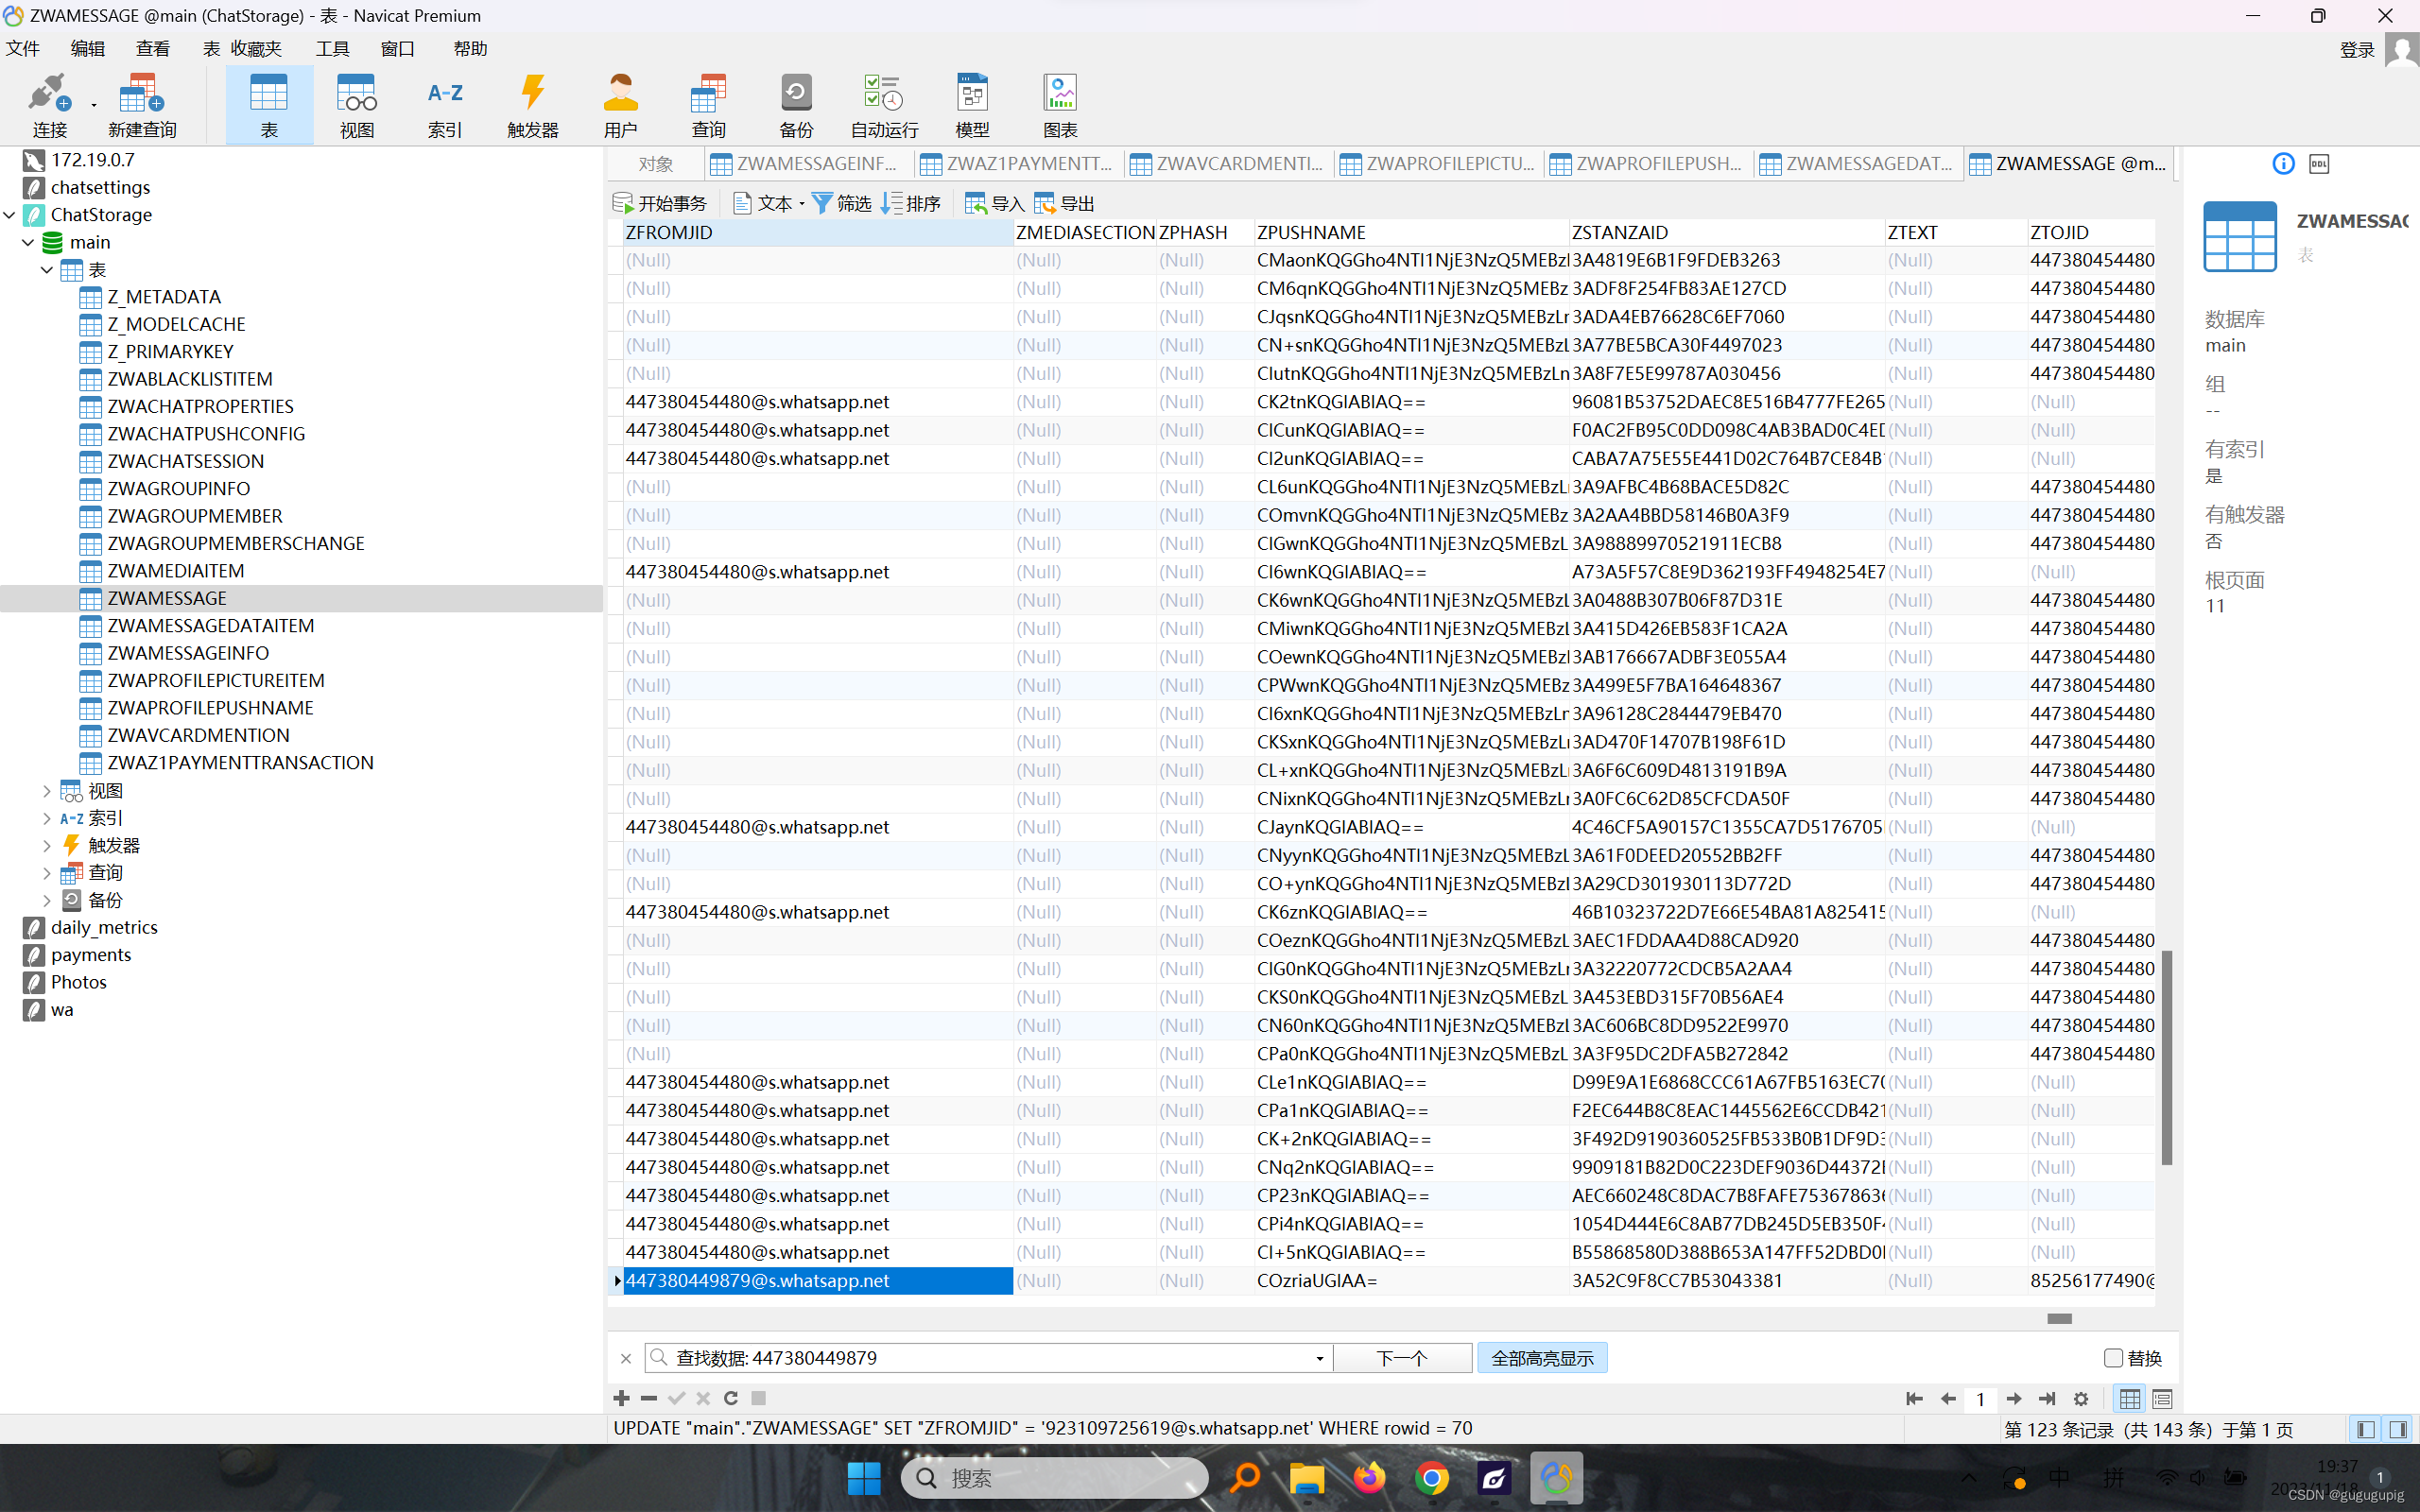Image resolution: width=2420 pixels, height=1512 pixels.
Task: Click the 下一个 find next button
Action: 1402,1358
